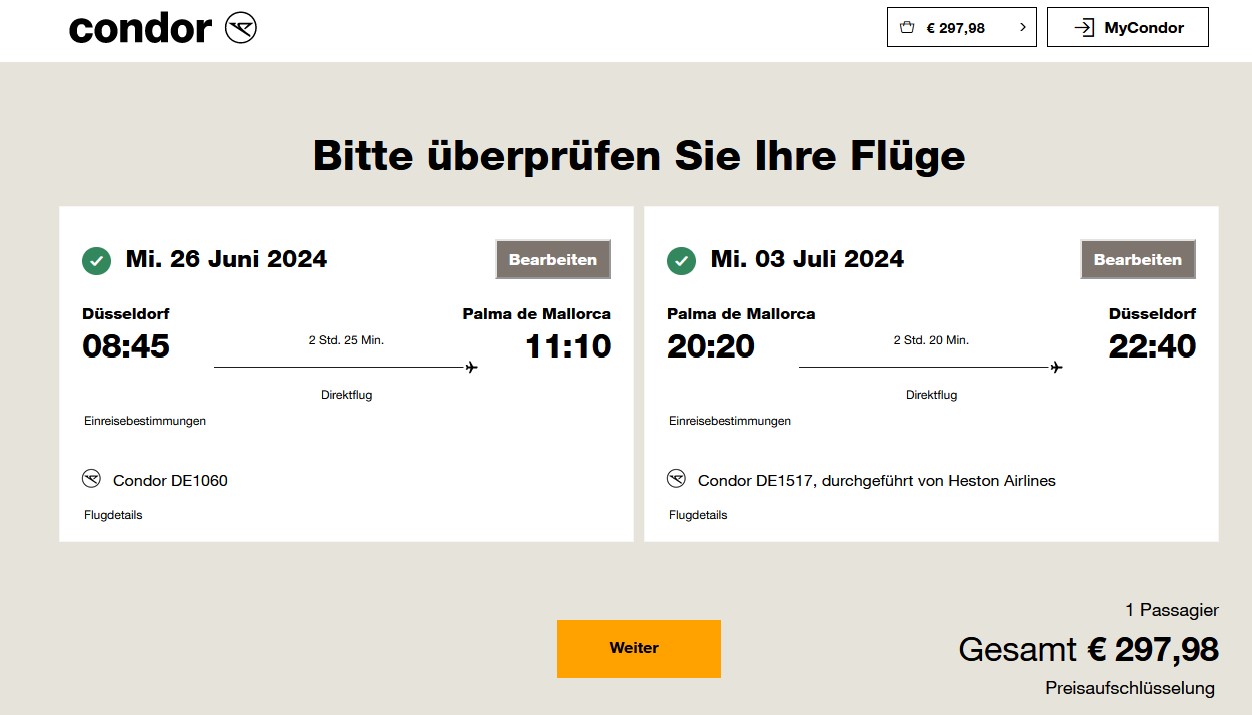Screen dimensions: 1252x715
Task: Edit the return flight via Bearbeiten
Action: [1137, 259]
